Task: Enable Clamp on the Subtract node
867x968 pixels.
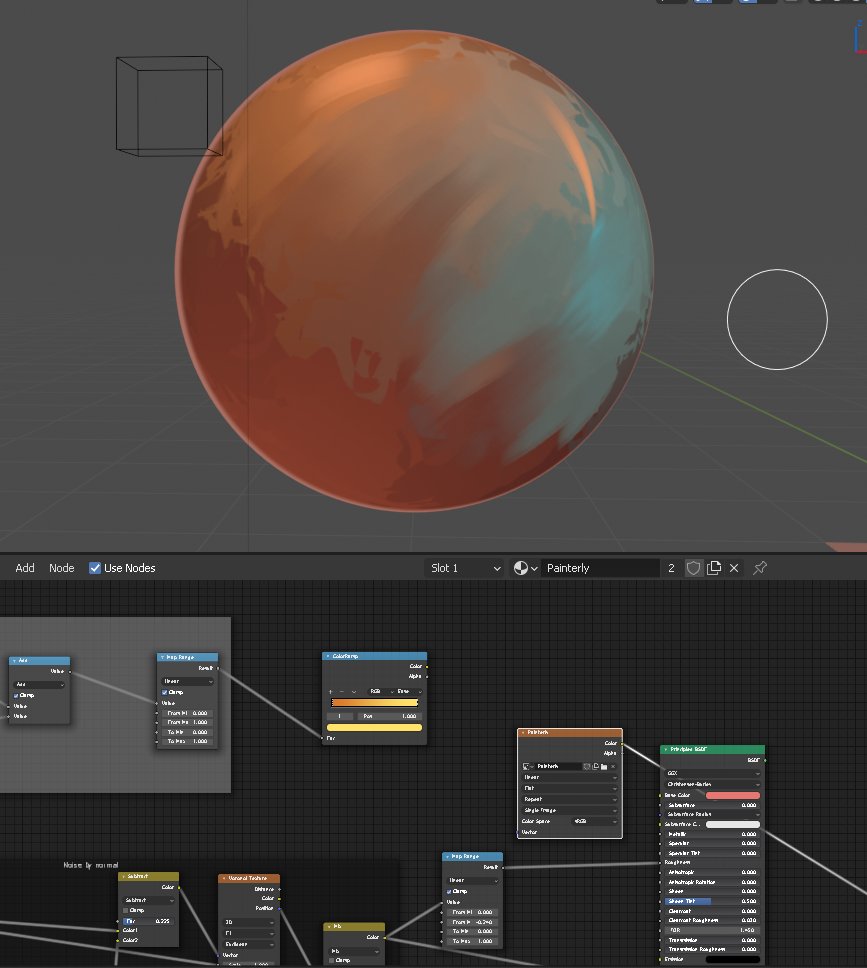Action: point(126,910)
